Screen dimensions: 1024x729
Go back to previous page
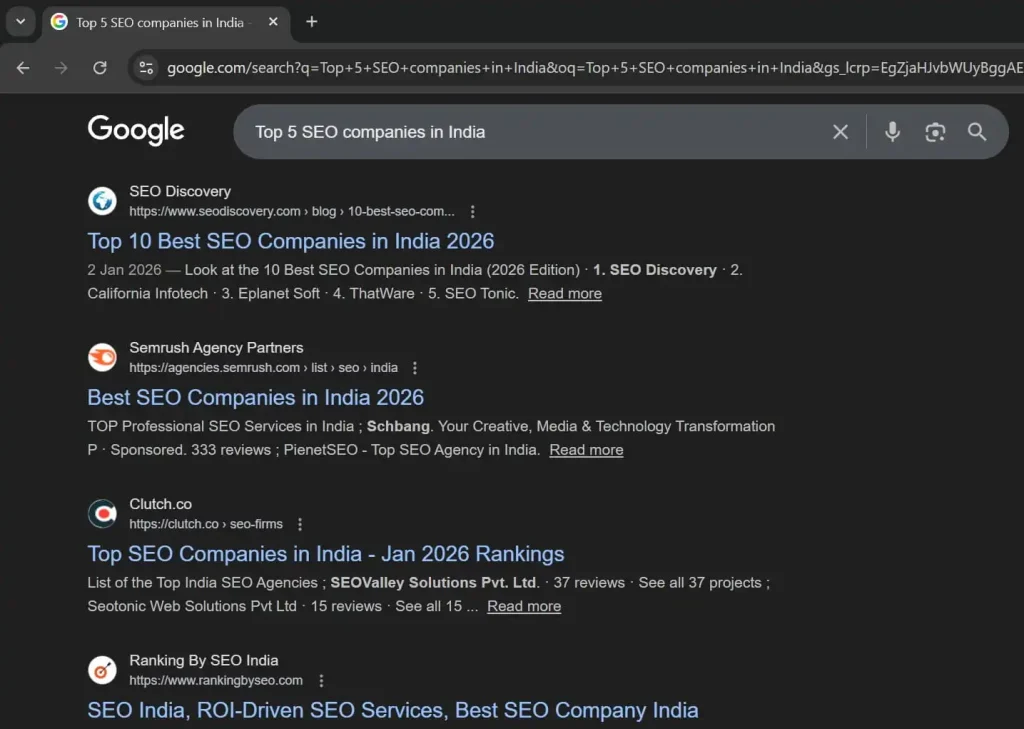(23, 68)
